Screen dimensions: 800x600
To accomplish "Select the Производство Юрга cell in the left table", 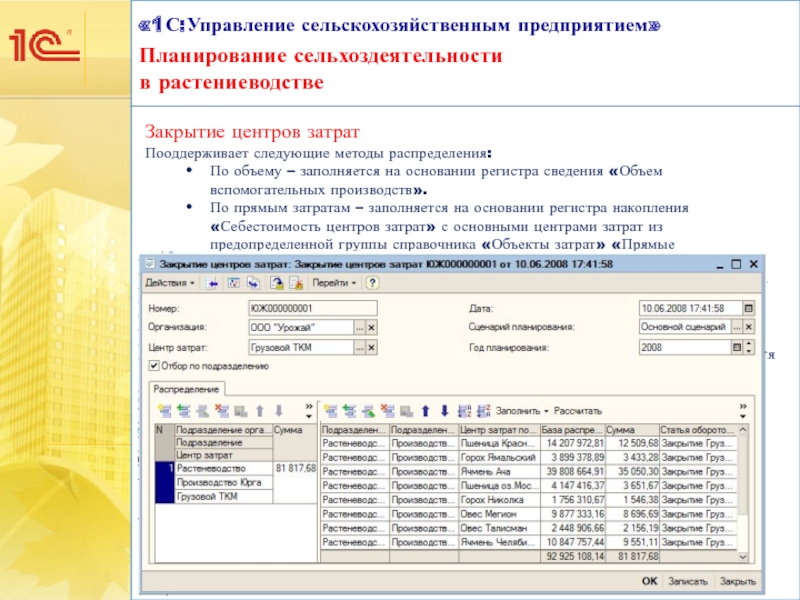I will coord(224,482).
